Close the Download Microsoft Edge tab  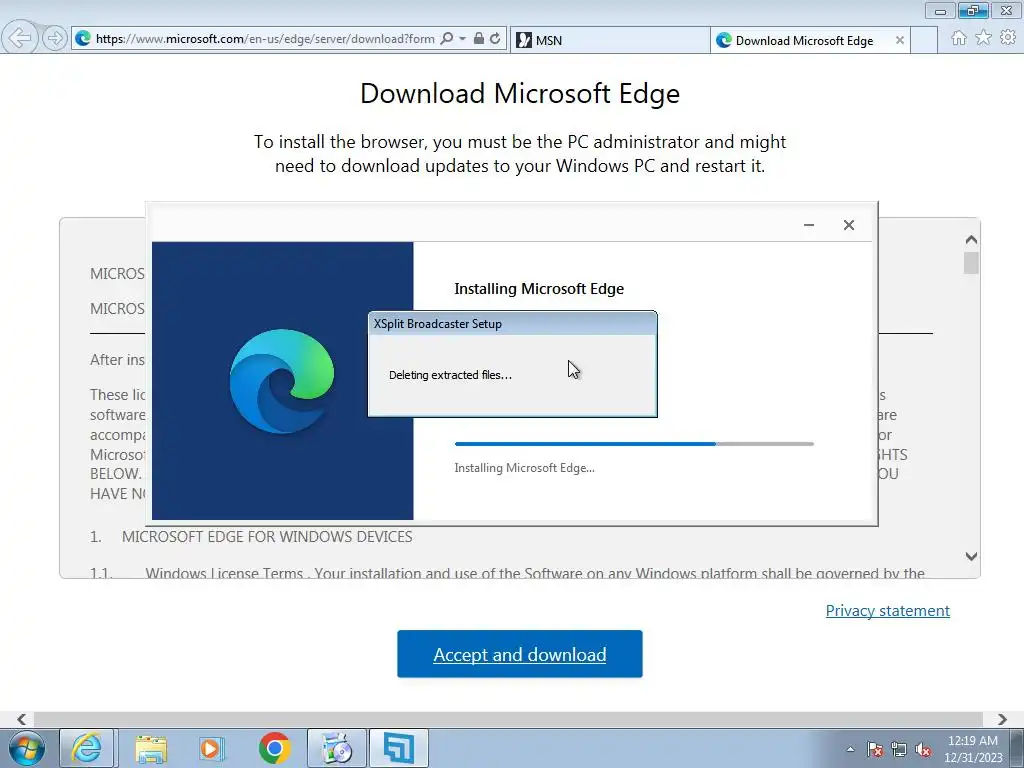click(899, 40)
